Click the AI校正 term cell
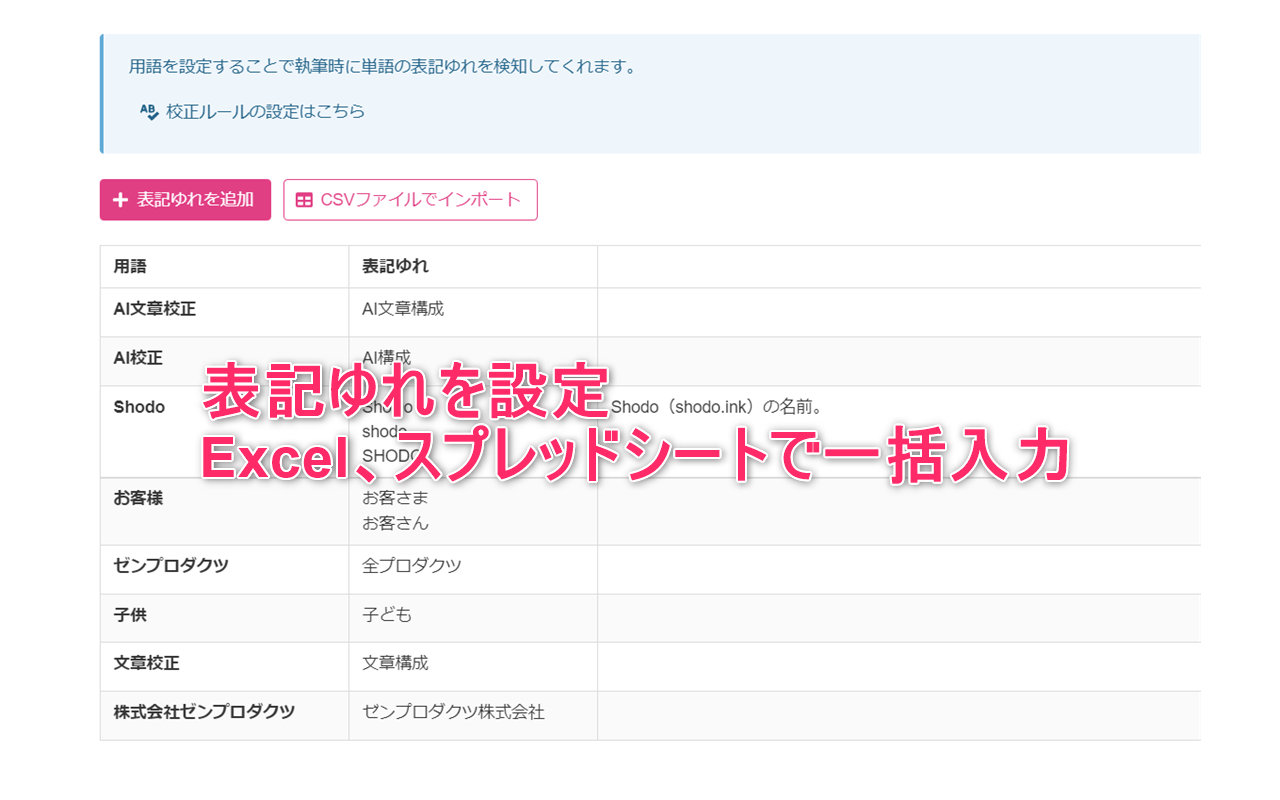This screenshot has height=800, width=1280. [224, 361]
